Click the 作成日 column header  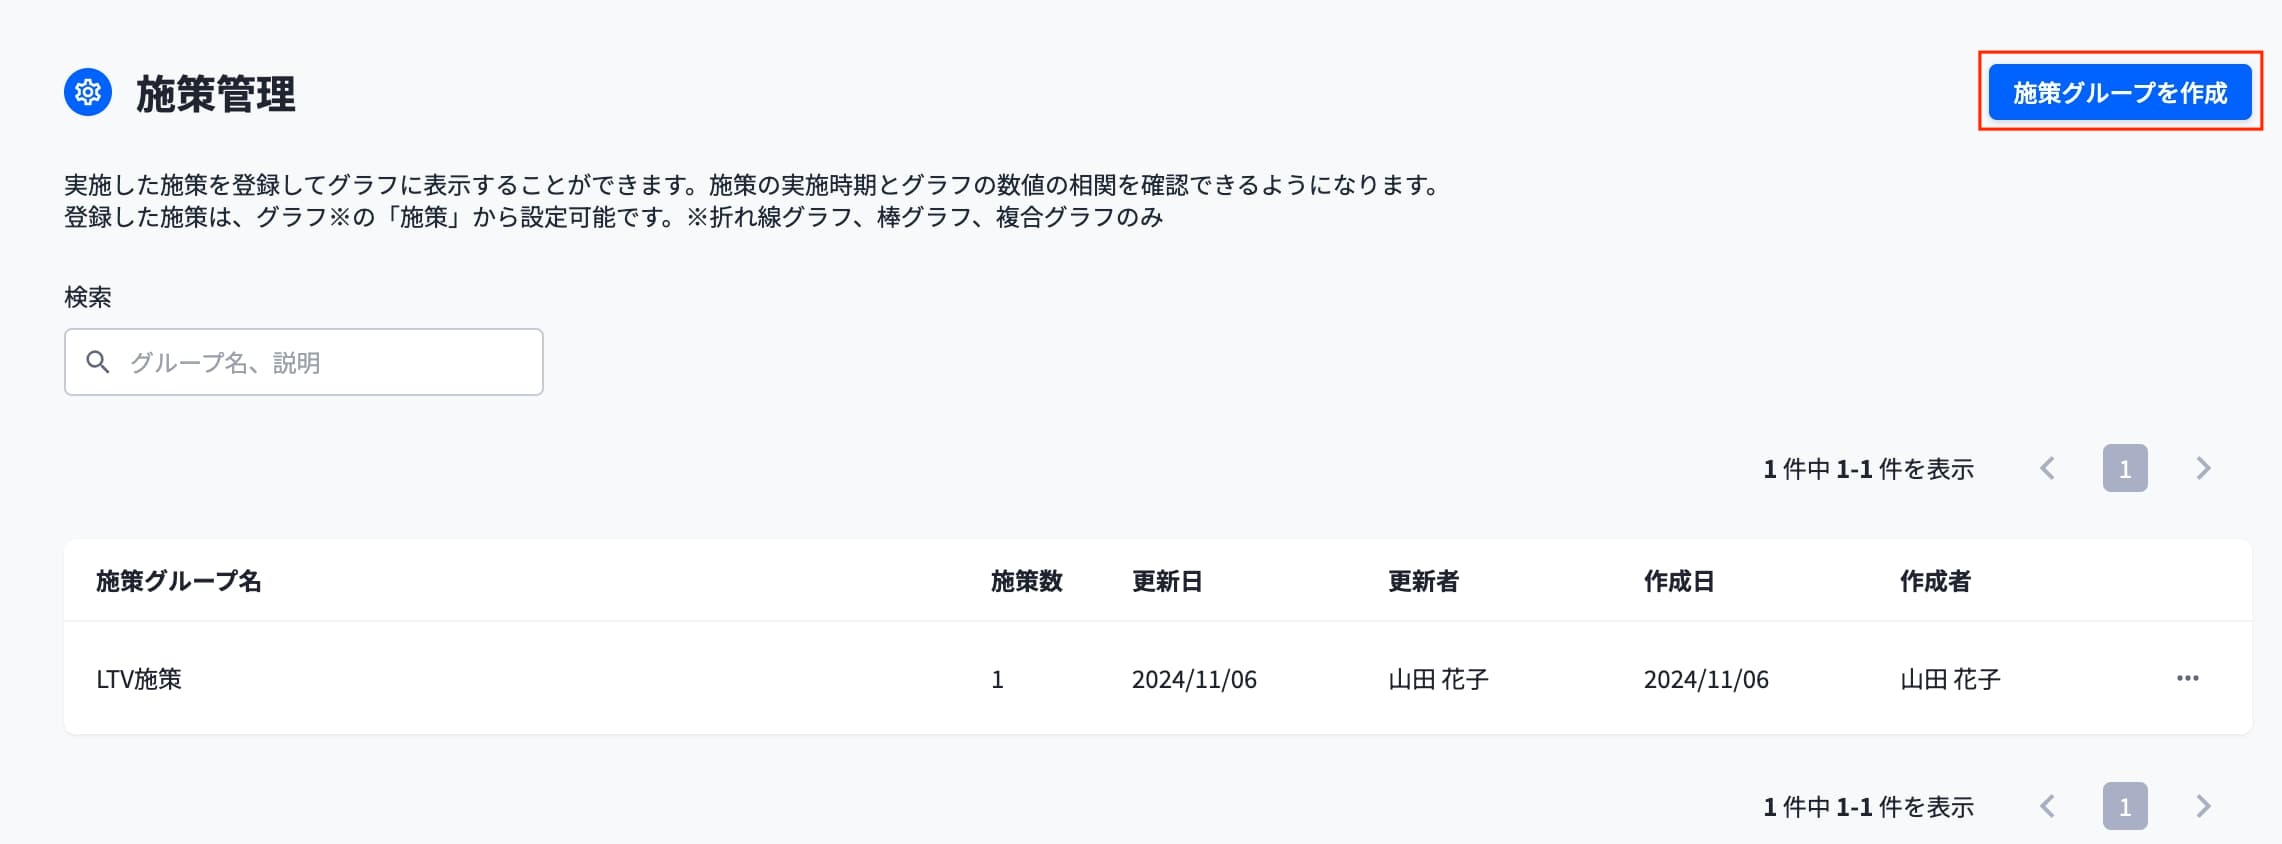click(1679, 581)
